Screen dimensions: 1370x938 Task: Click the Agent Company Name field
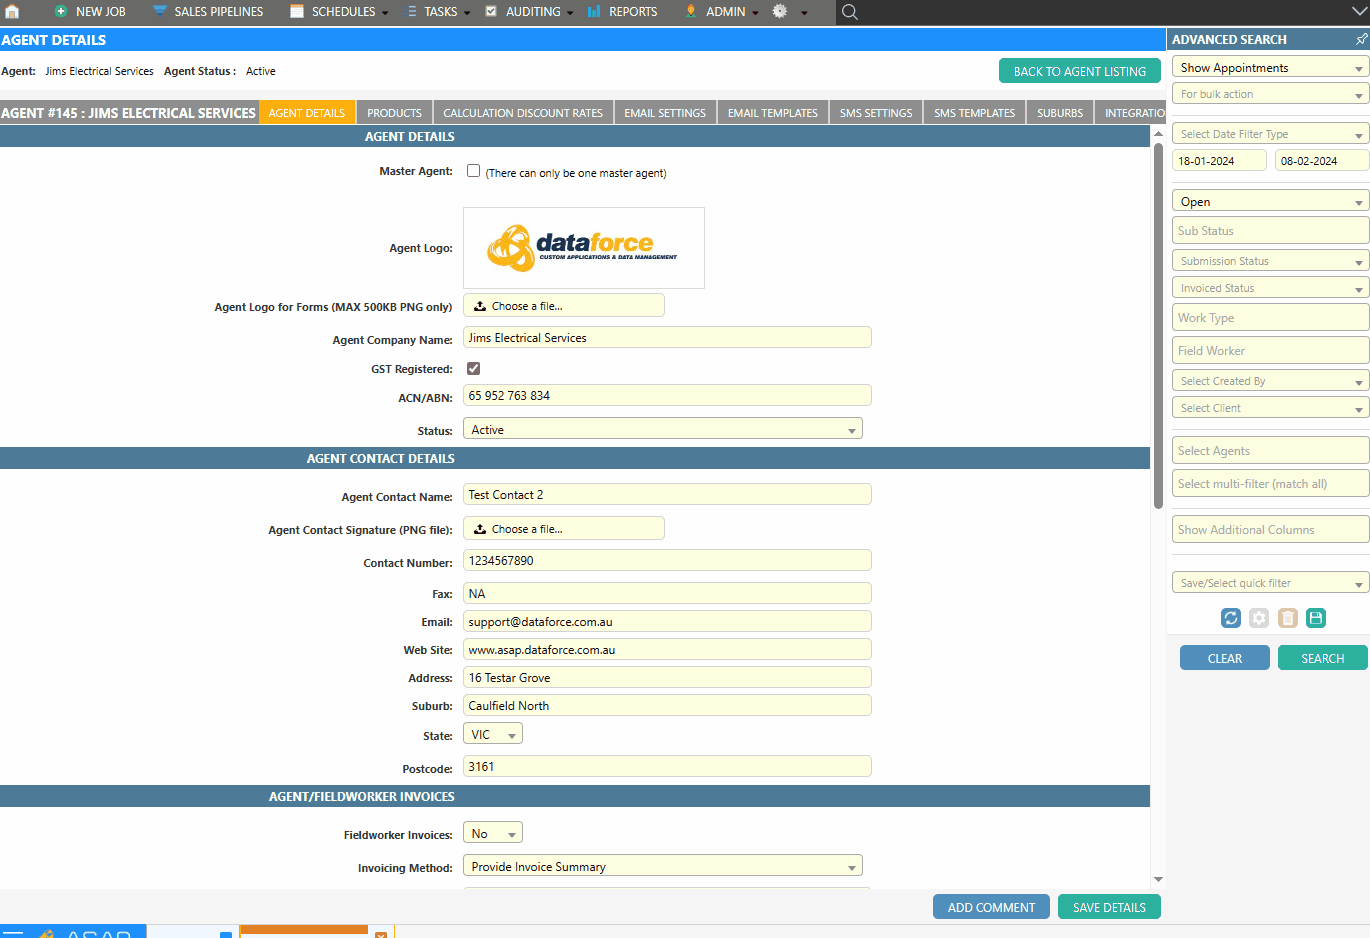pyautogui.click(x=667, y=338)
